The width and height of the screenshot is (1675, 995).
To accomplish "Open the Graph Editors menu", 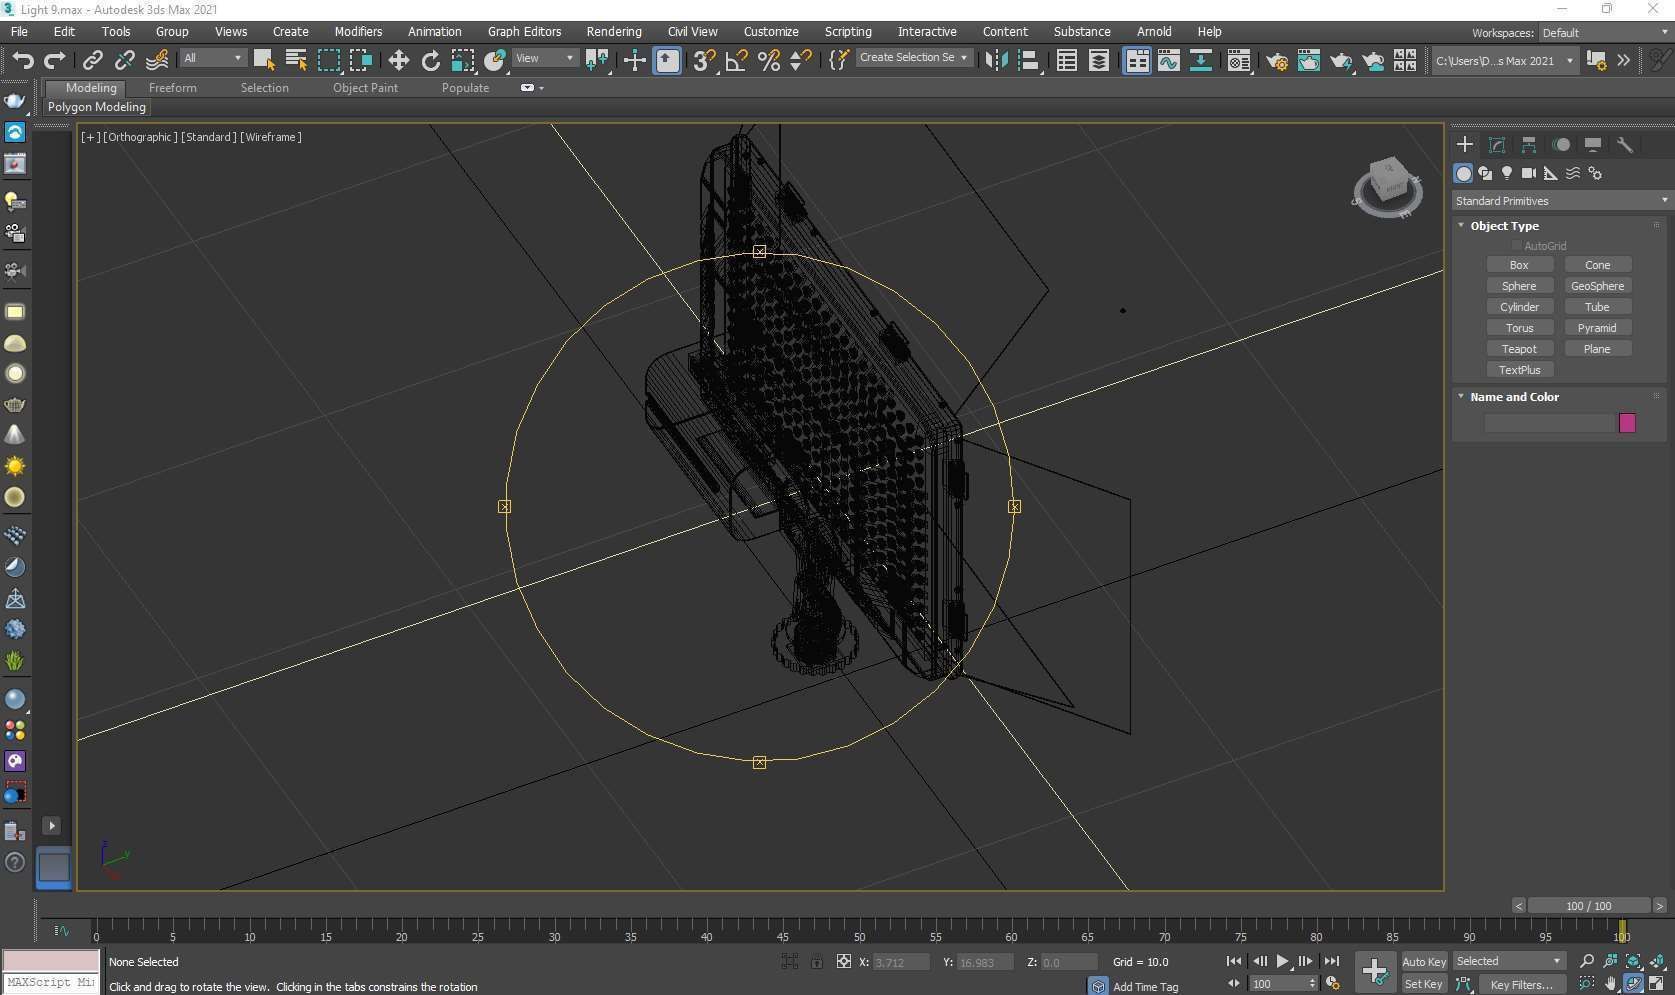I will 524,32.
